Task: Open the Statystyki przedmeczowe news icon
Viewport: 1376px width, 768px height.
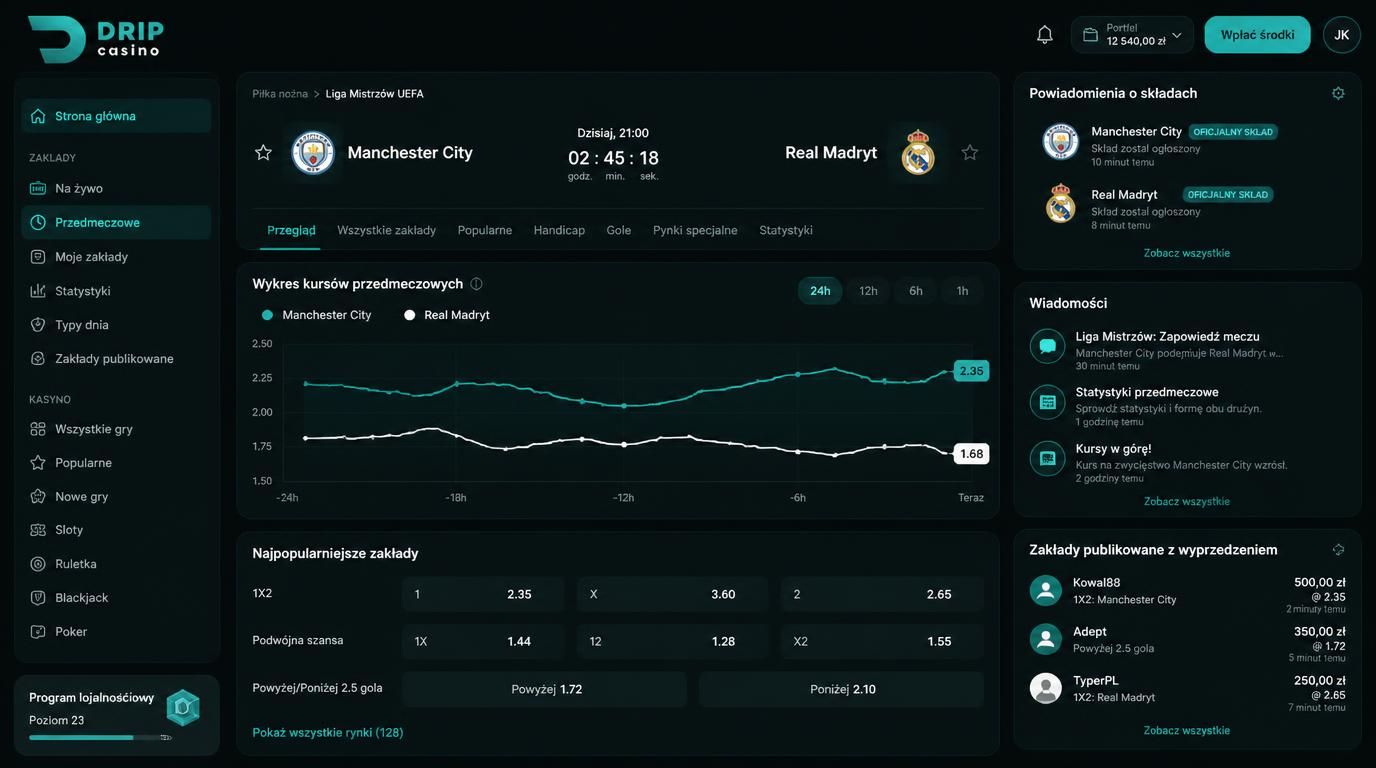Action: [1047, 402]
